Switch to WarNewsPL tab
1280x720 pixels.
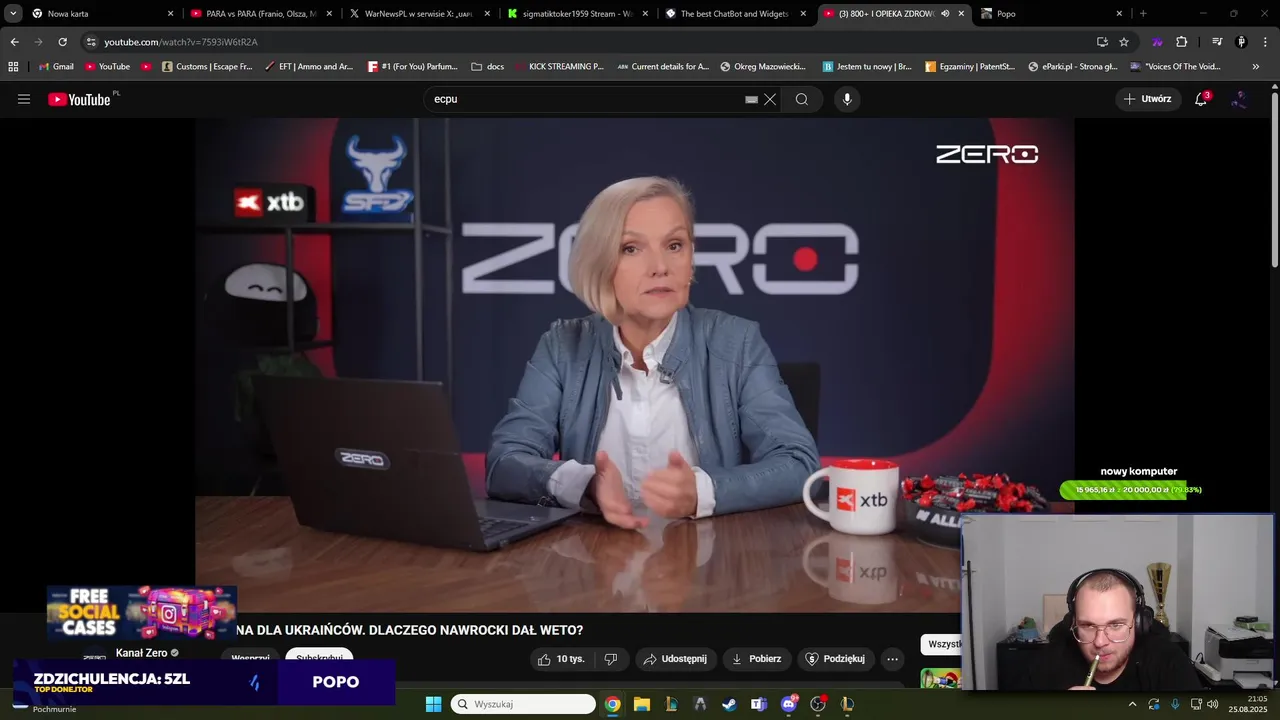tap(418, 13)
